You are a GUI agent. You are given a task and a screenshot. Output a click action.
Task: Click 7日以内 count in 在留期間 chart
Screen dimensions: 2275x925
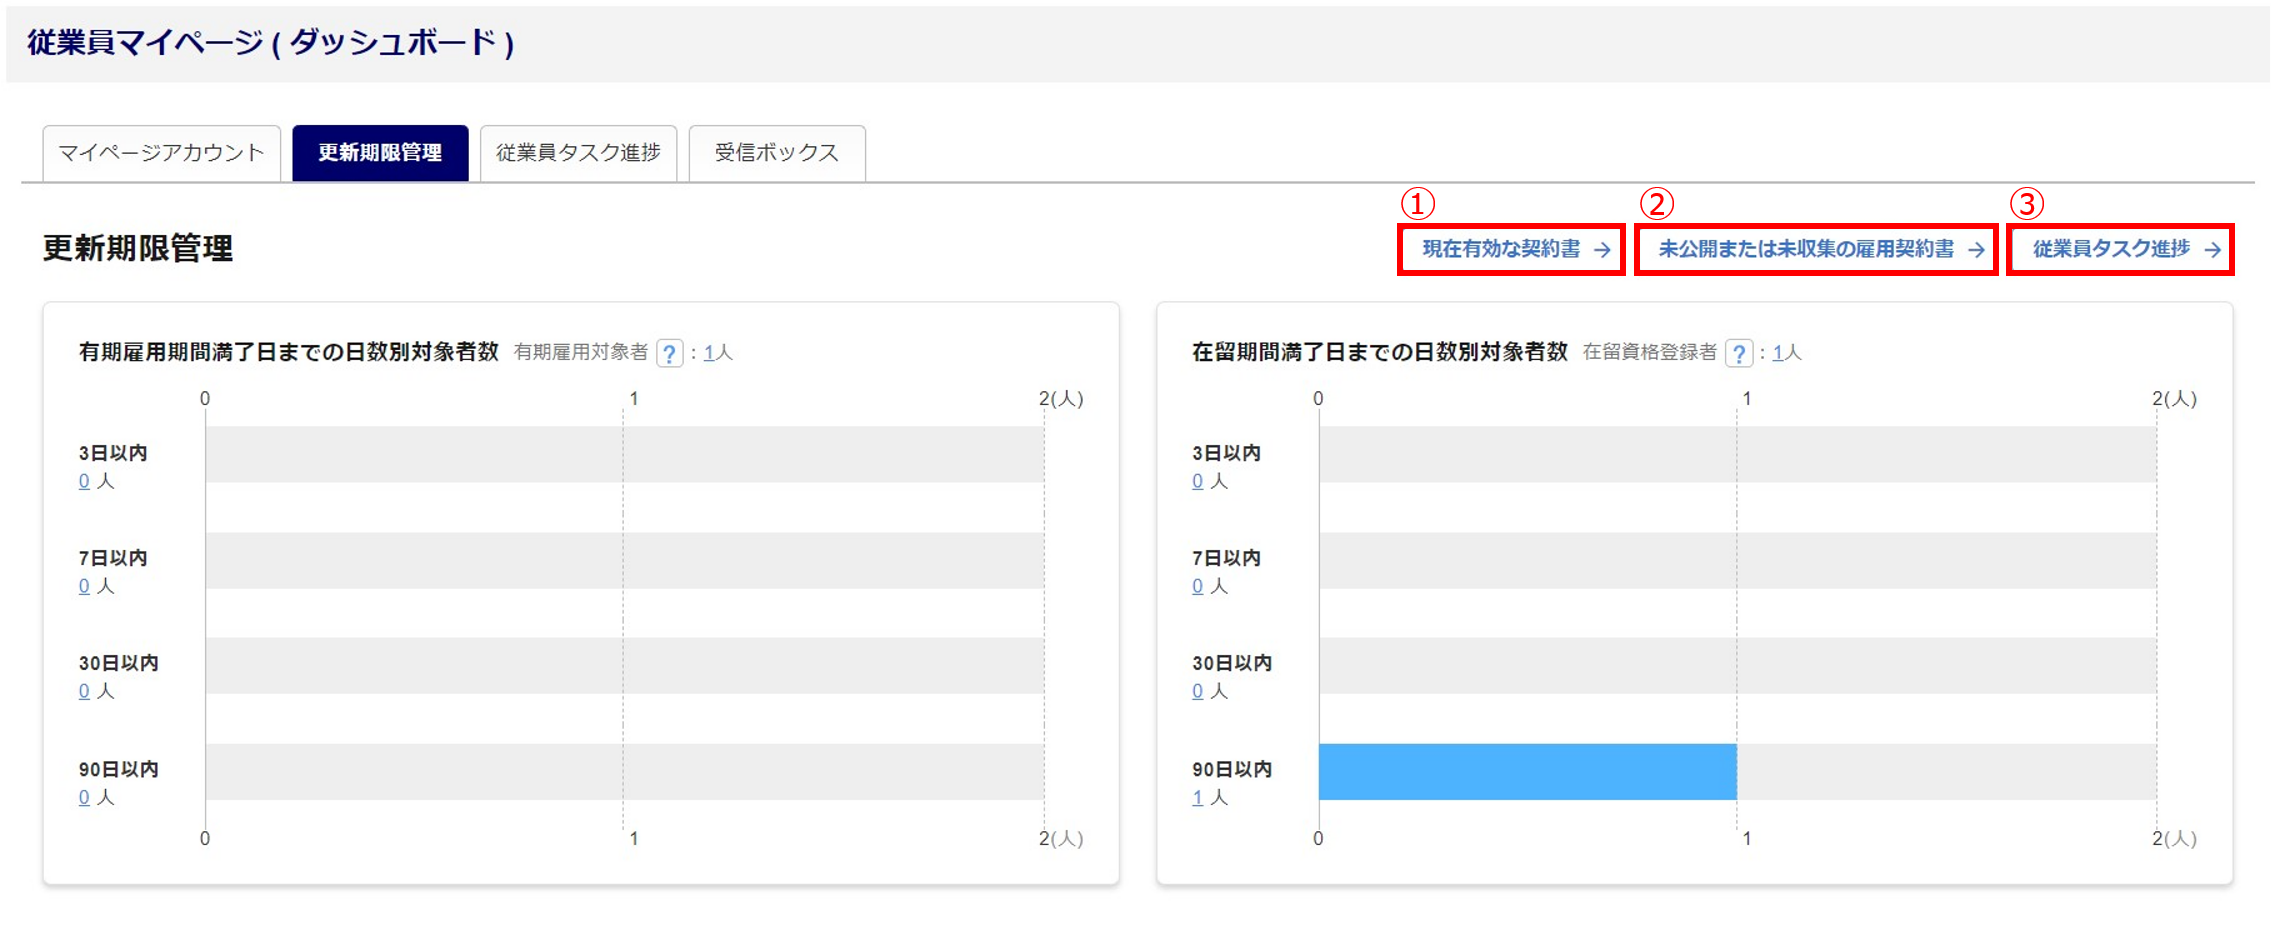1197,587
